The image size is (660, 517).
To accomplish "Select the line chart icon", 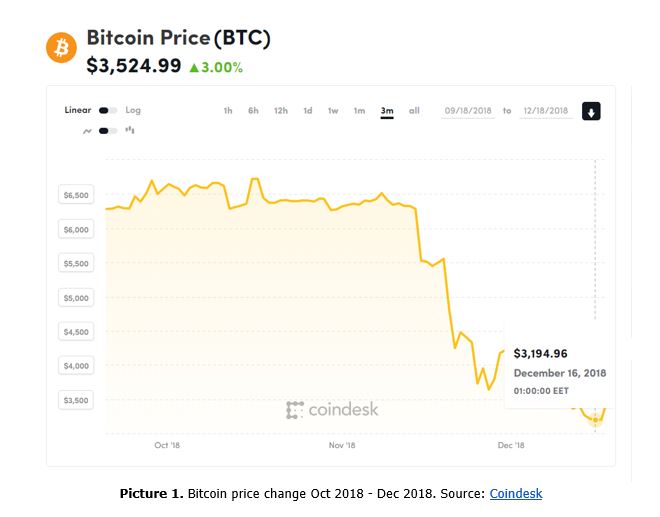I will pyautogui.click(x=87, y=131).
